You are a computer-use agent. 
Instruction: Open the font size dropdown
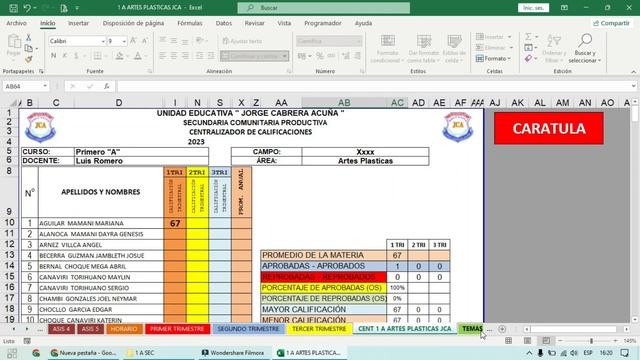[x=124, y=41]
